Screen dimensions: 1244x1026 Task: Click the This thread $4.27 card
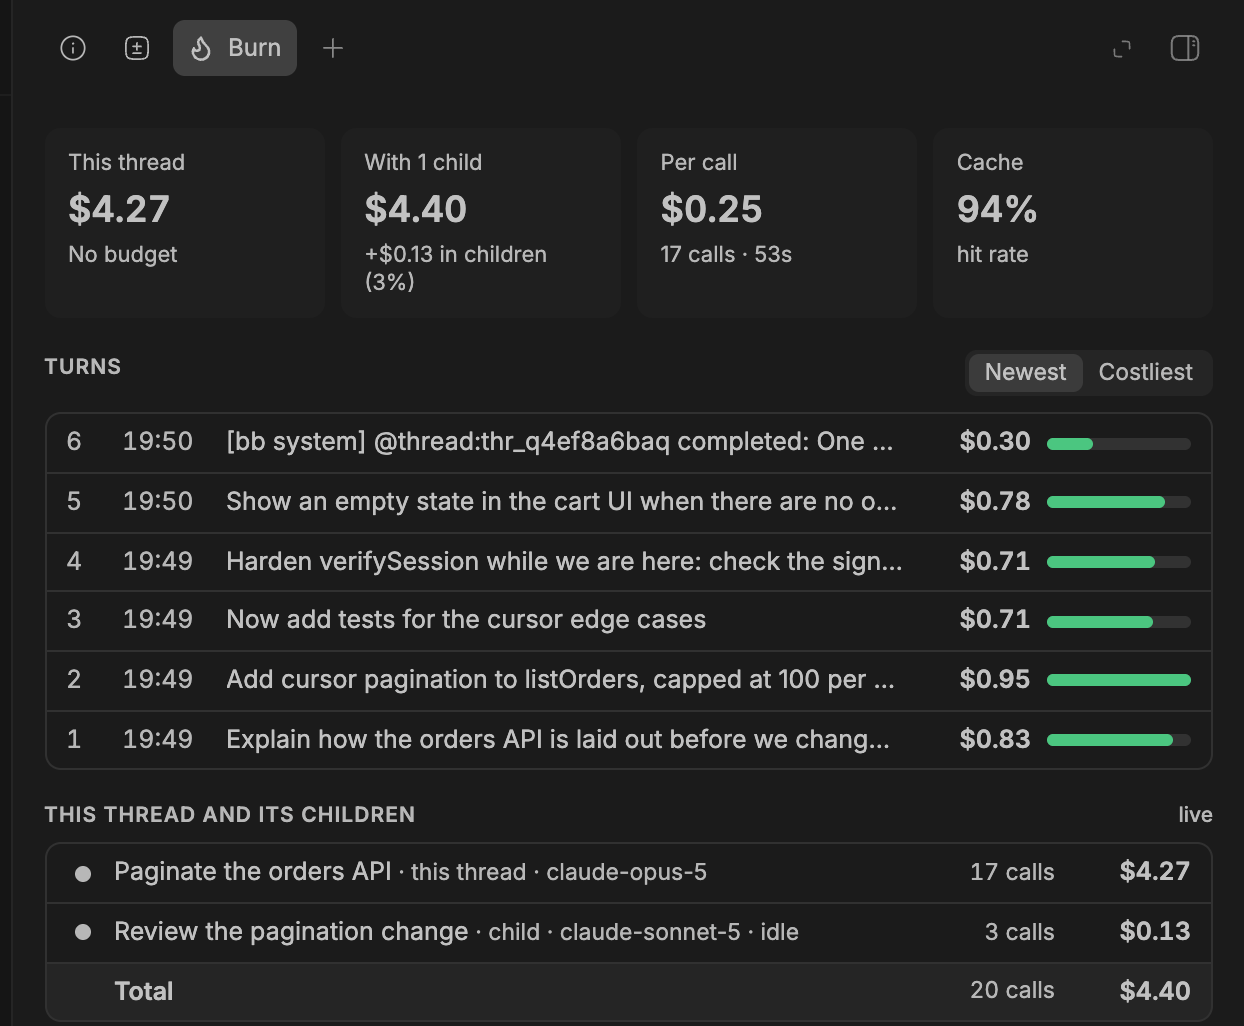coord(185,223)
